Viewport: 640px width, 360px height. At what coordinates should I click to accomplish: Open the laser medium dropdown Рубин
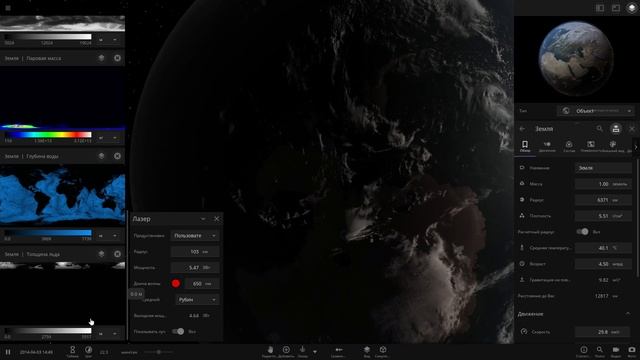click(x=198, y=300)
